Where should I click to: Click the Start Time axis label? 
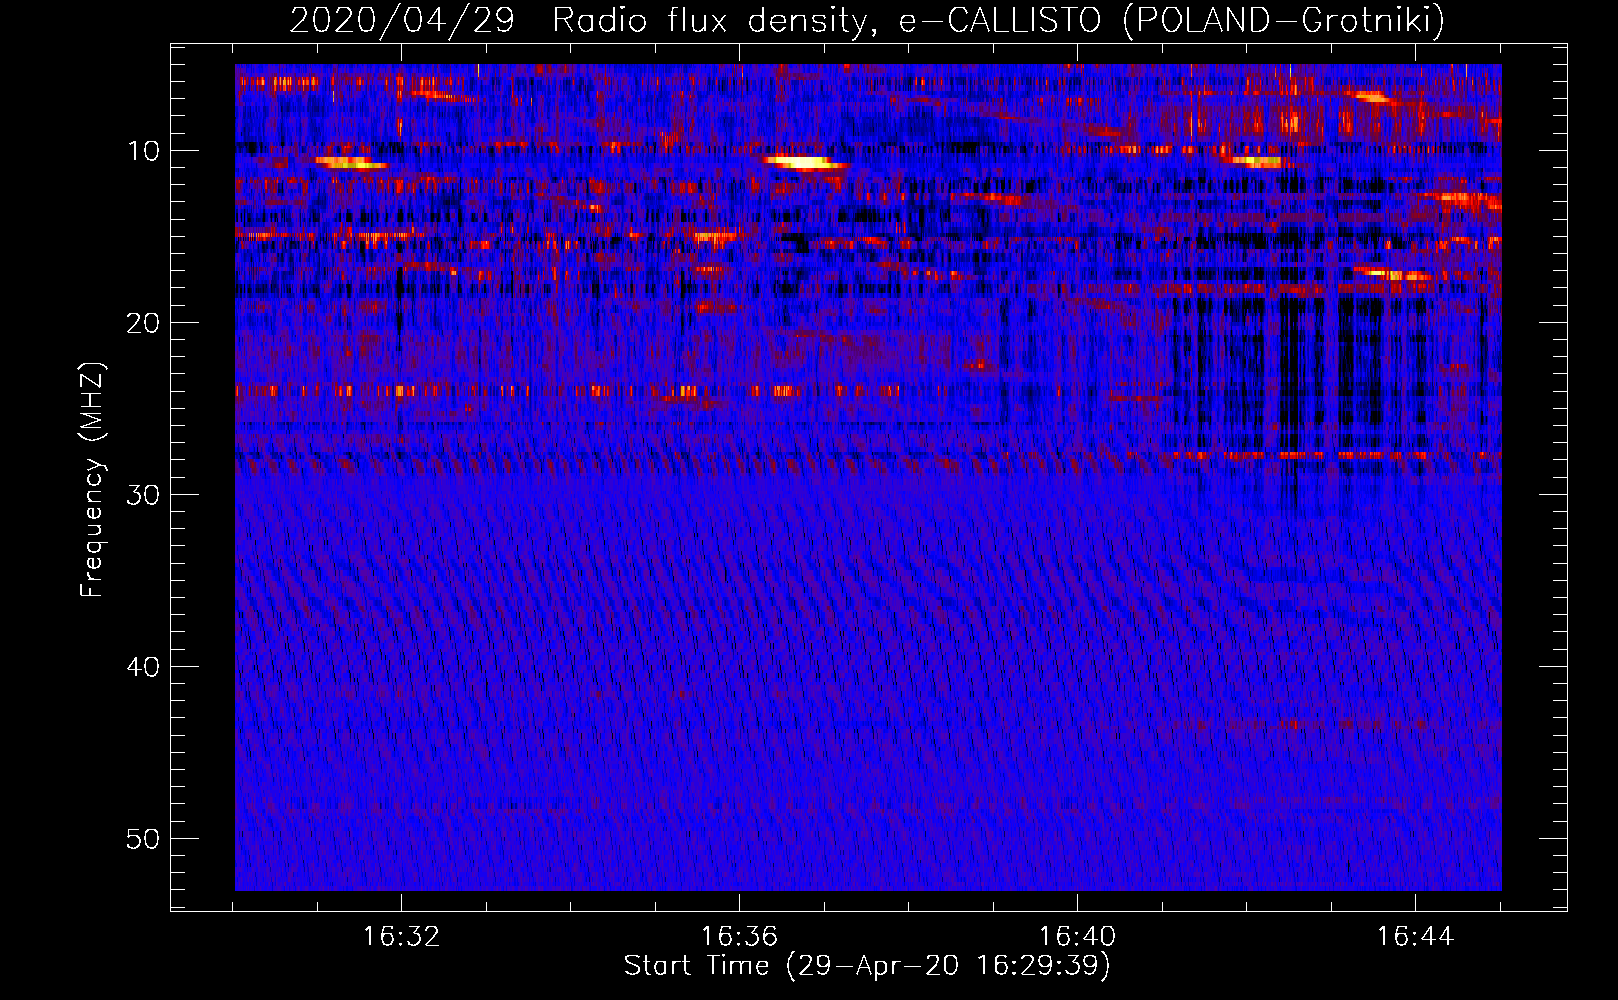[x=867, y=966]
